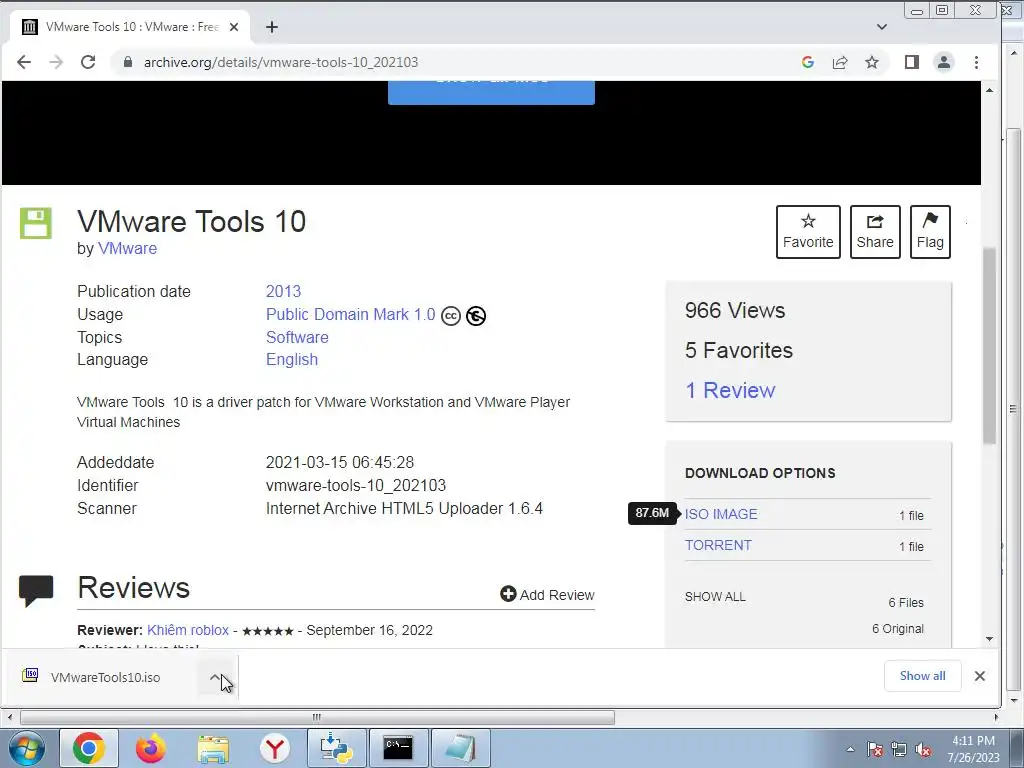Click the browser forward arrow
The height and width of the screenshot is (768, 1024).
tap(56, 62)
